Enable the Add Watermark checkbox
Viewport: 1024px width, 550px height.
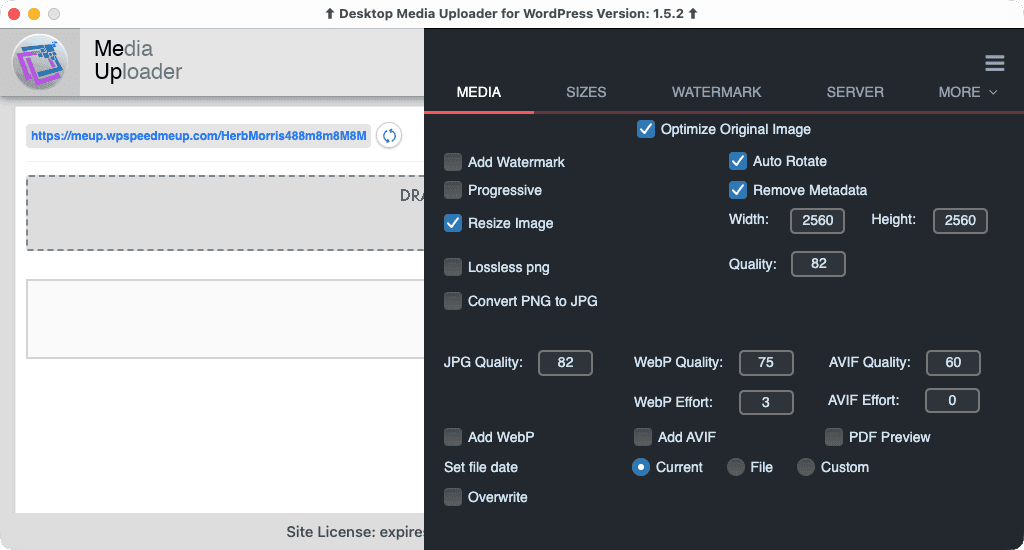click(x=453, y=162)
